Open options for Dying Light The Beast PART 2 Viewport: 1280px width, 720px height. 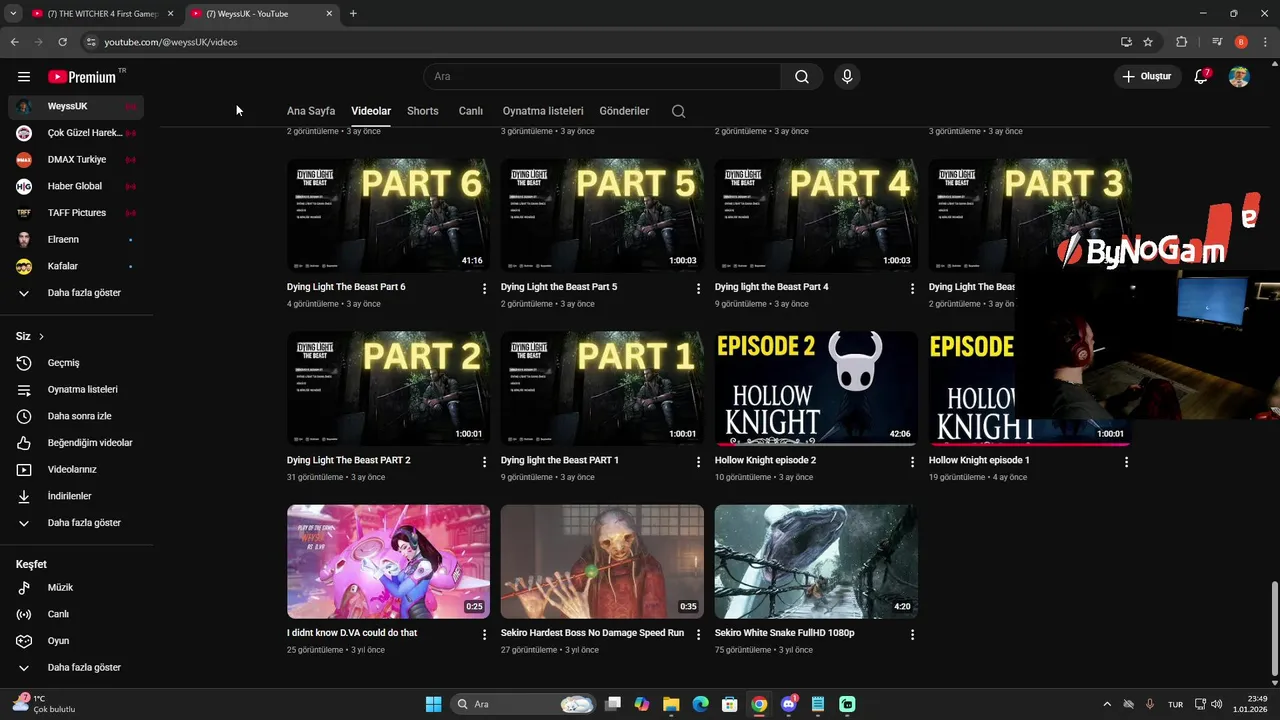point(485,462)
